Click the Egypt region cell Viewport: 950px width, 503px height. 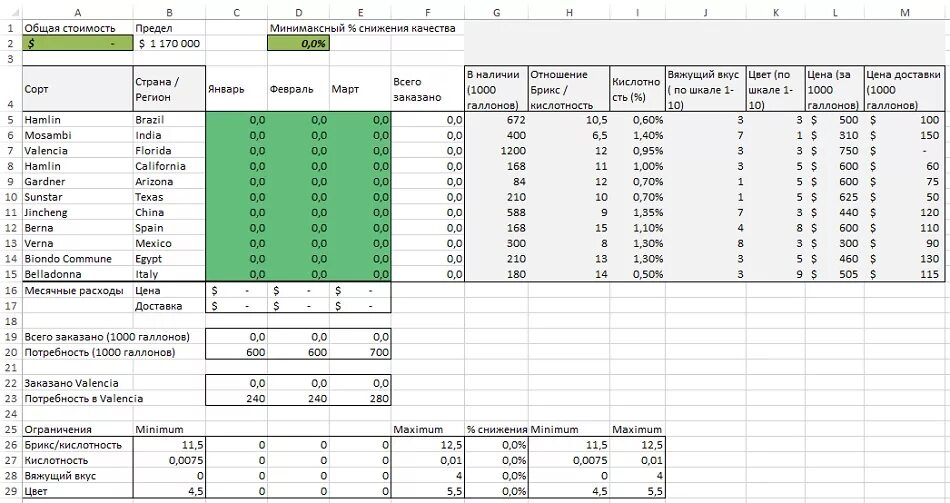click(169, 258)
